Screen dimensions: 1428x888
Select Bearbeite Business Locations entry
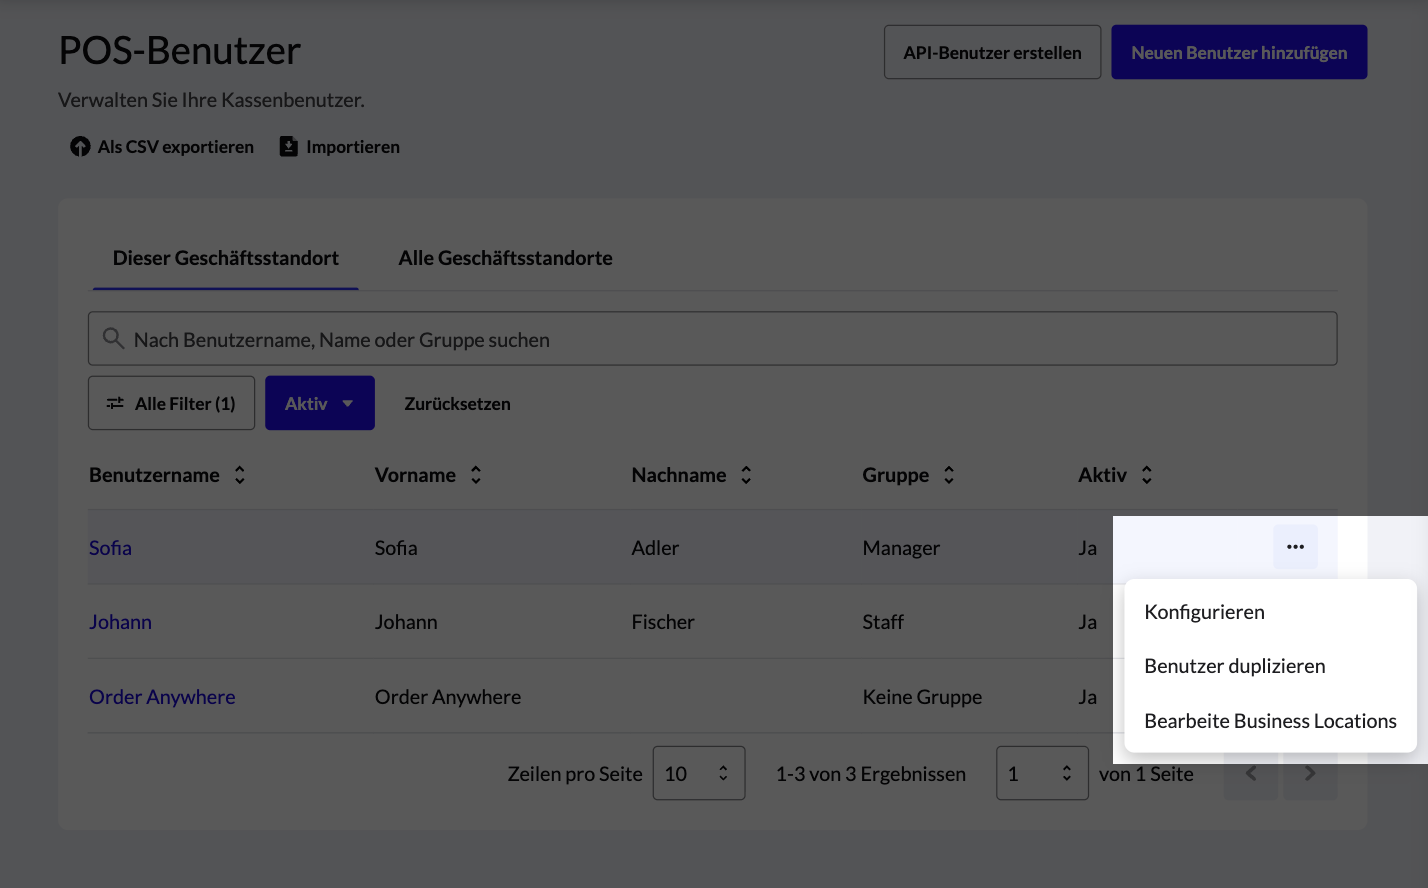(1270, 721)
